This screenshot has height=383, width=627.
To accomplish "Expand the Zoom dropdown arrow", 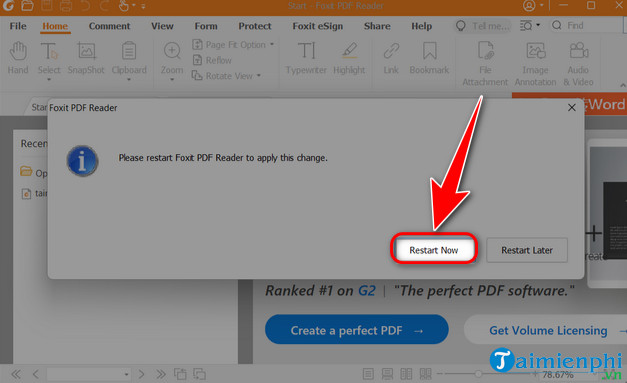I will pyautogui.click(x=172, y=80).
